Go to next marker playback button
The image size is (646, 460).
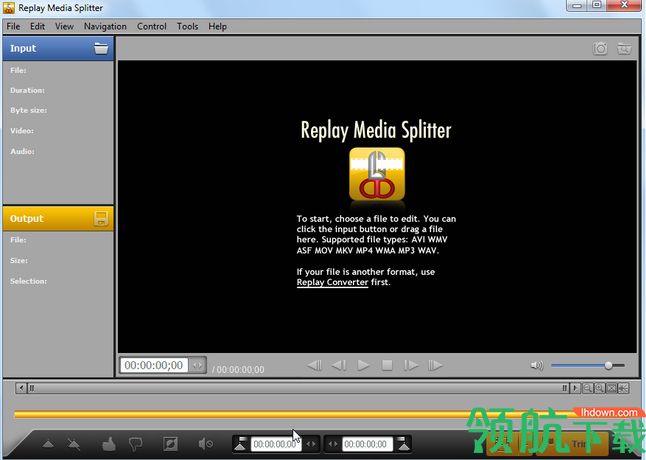(435, 365)
